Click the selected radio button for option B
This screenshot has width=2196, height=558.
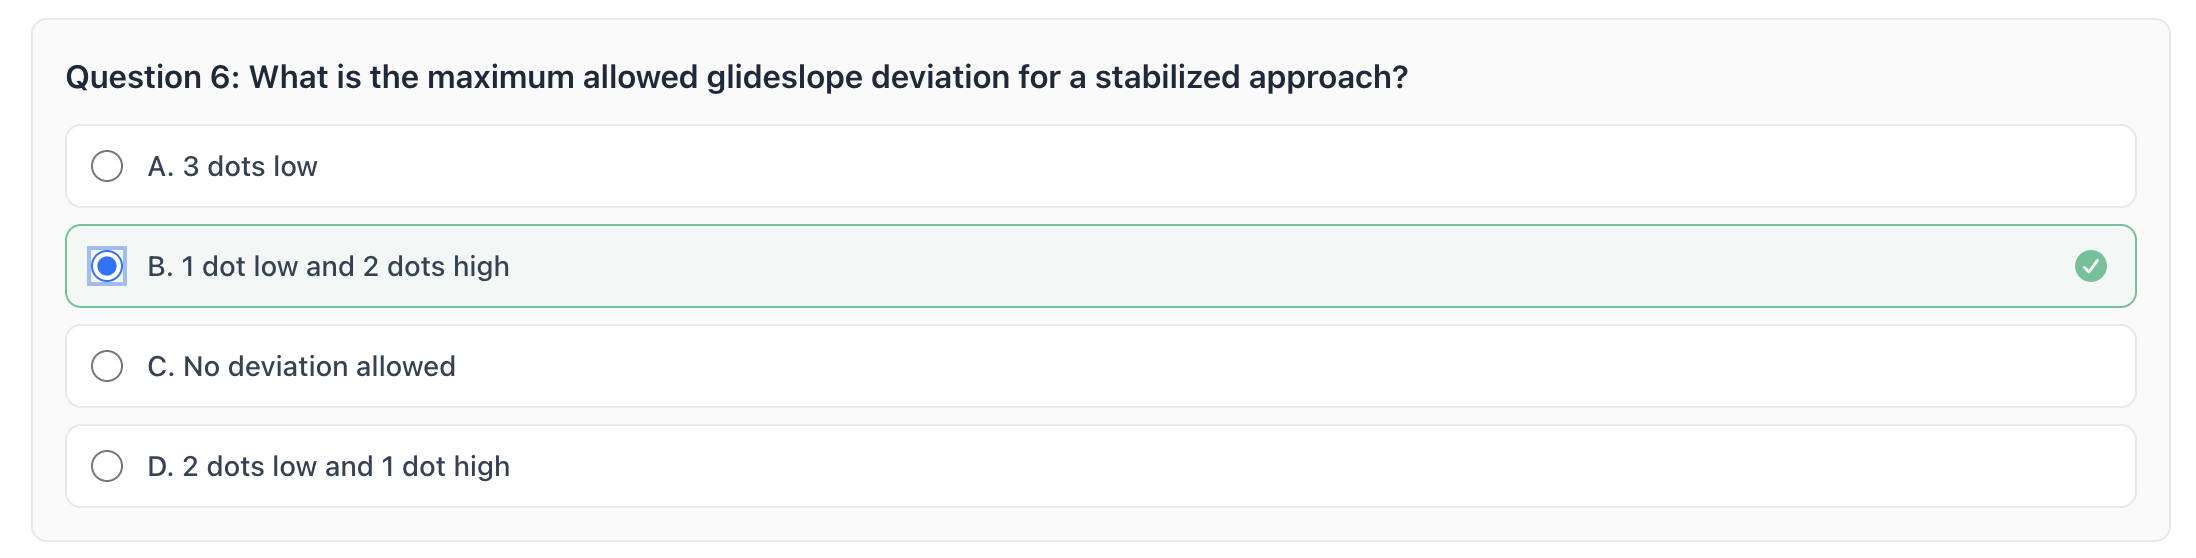[x=107, y=266]
